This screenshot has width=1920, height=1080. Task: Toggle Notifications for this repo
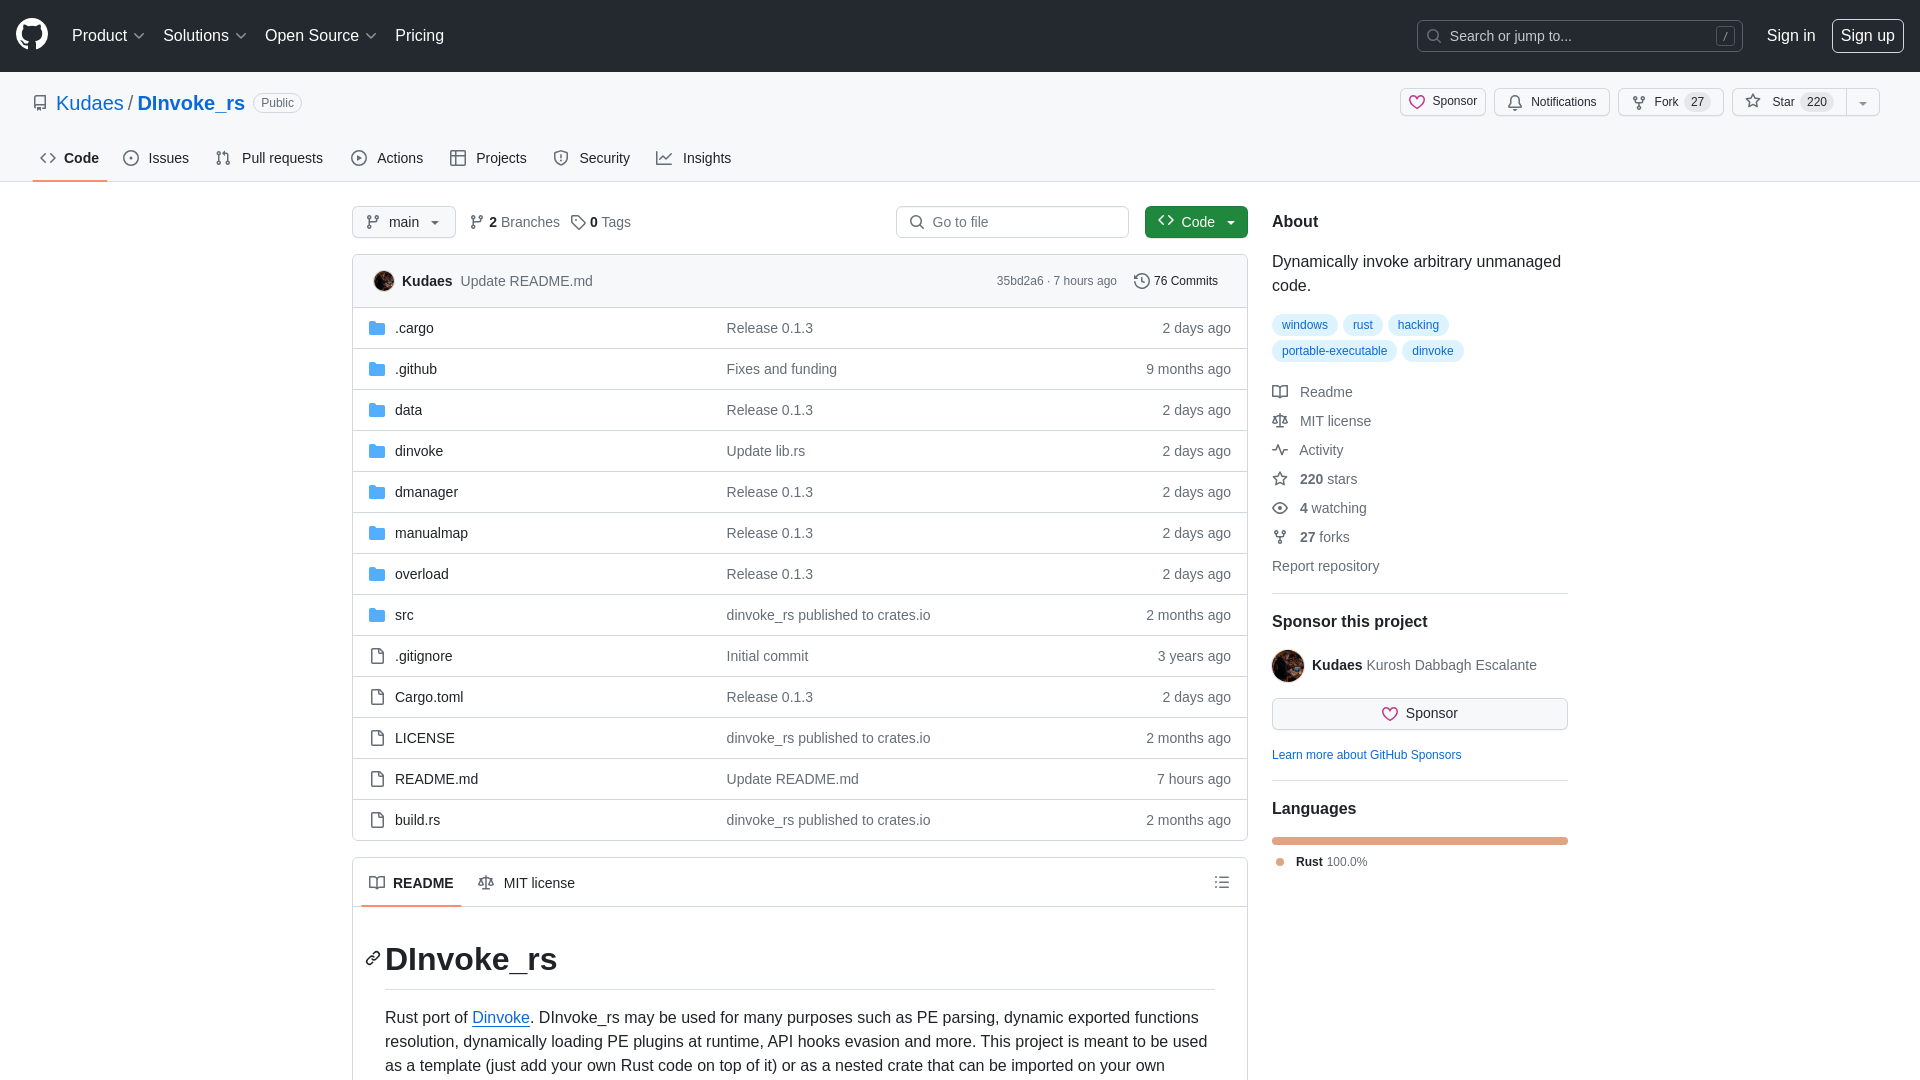(1552, 102)
